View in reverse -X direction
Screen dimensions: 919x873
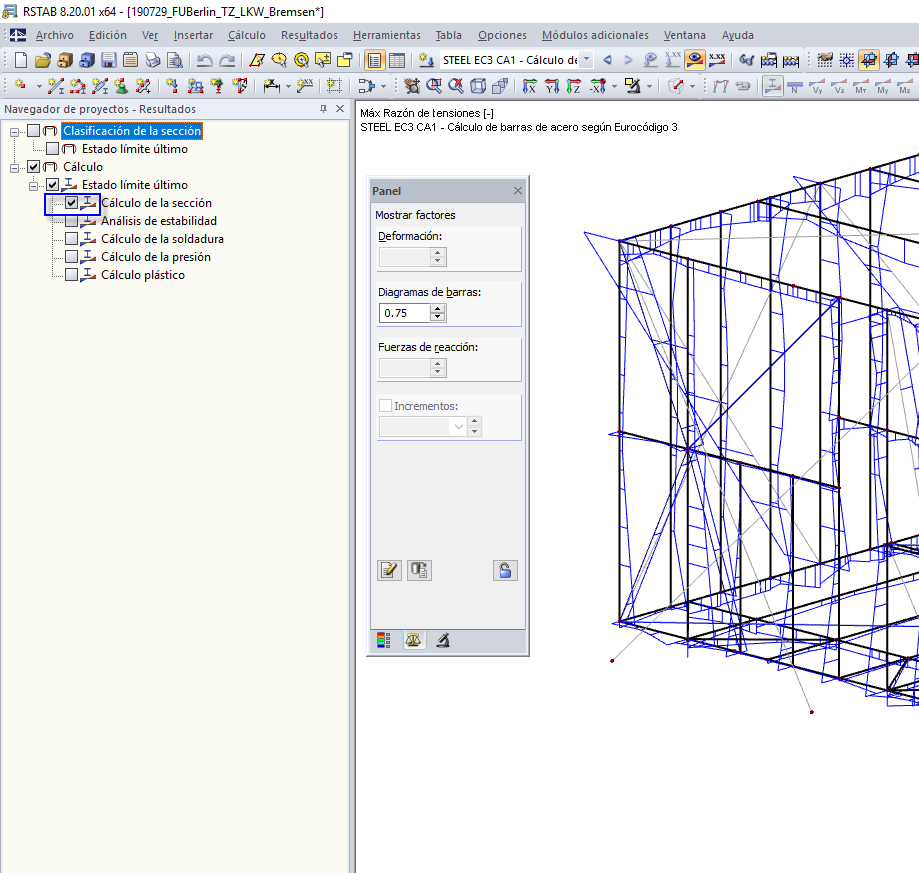pyautogui.click(x=598, y=87)
